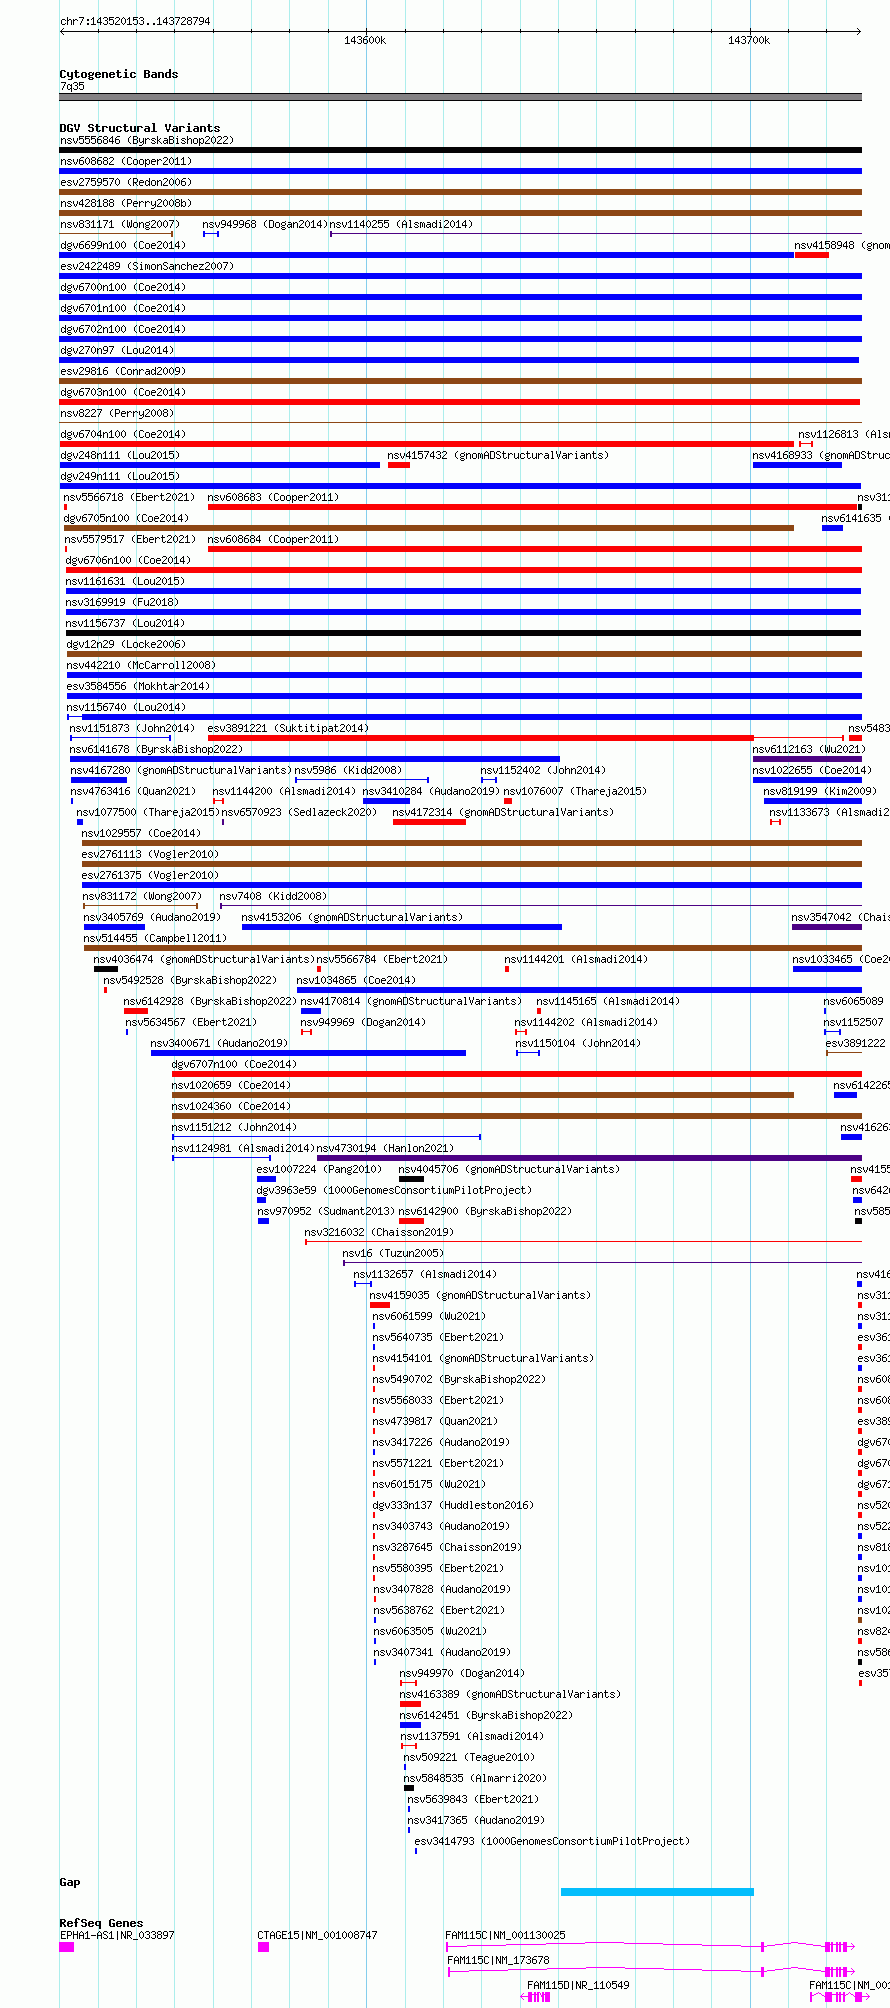This screenshot has width=890, height=2008.
Task: Click the EPHA1-AS1|NR_033897 gene label
Action: click(x=117, y=1935)
